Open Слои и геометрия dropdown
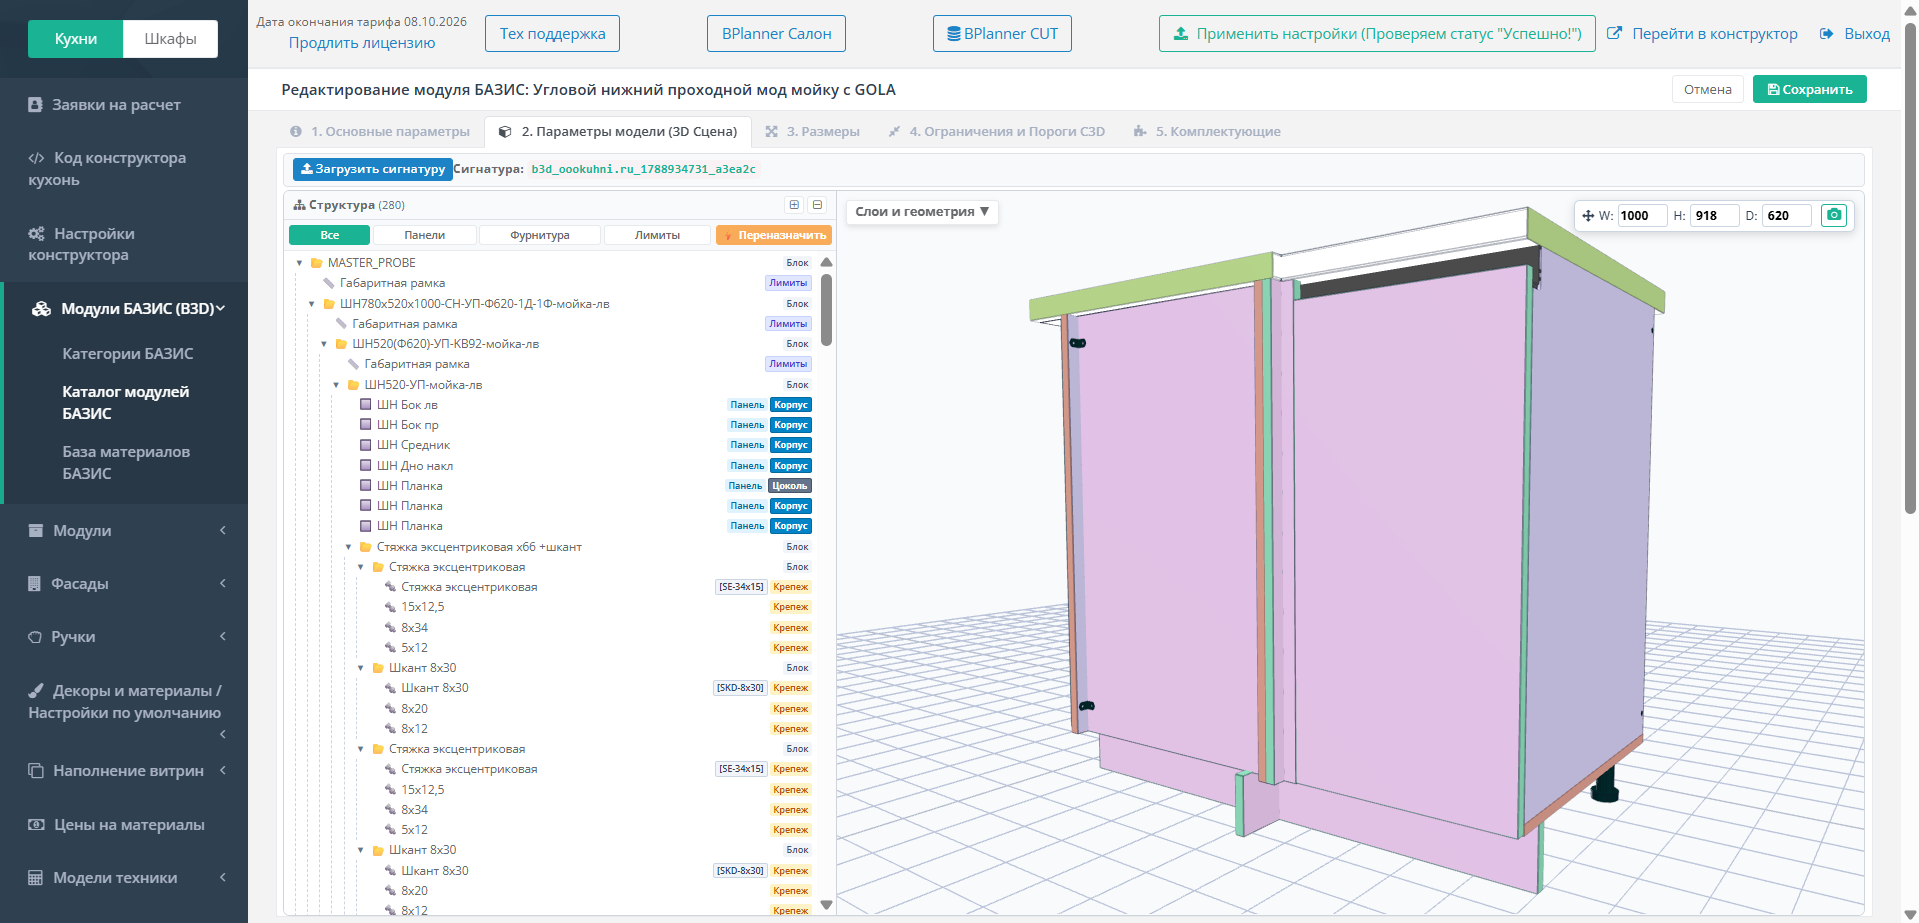The image size is (1919, 923). (x=922, y=212)
